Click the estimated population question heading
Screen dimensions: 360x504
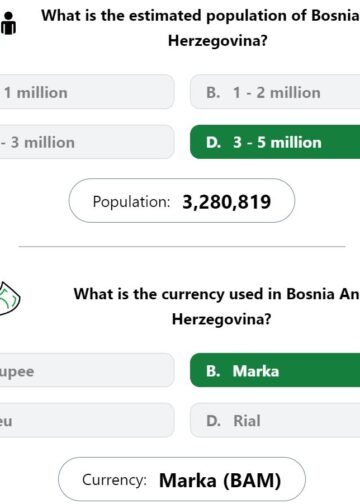(200, 28)
